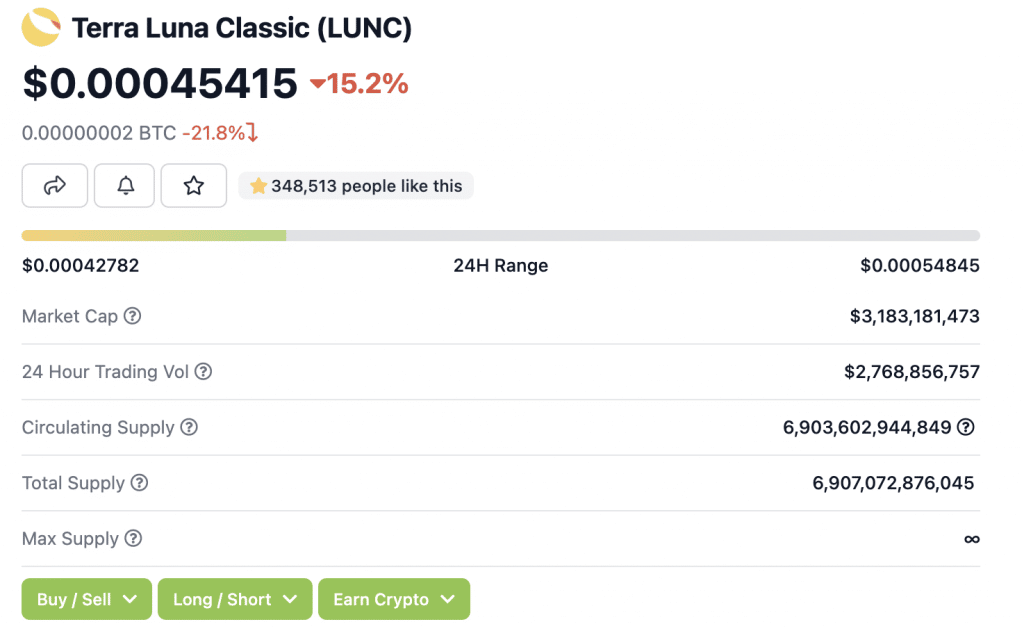Click the Total Supply help question icon
Screen dimensions: 1024x631
(139, 483)
